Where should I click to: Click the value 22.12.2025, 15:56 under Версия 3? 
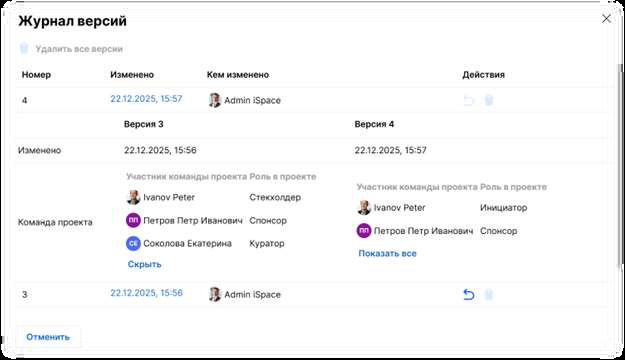tap(160, 150)
